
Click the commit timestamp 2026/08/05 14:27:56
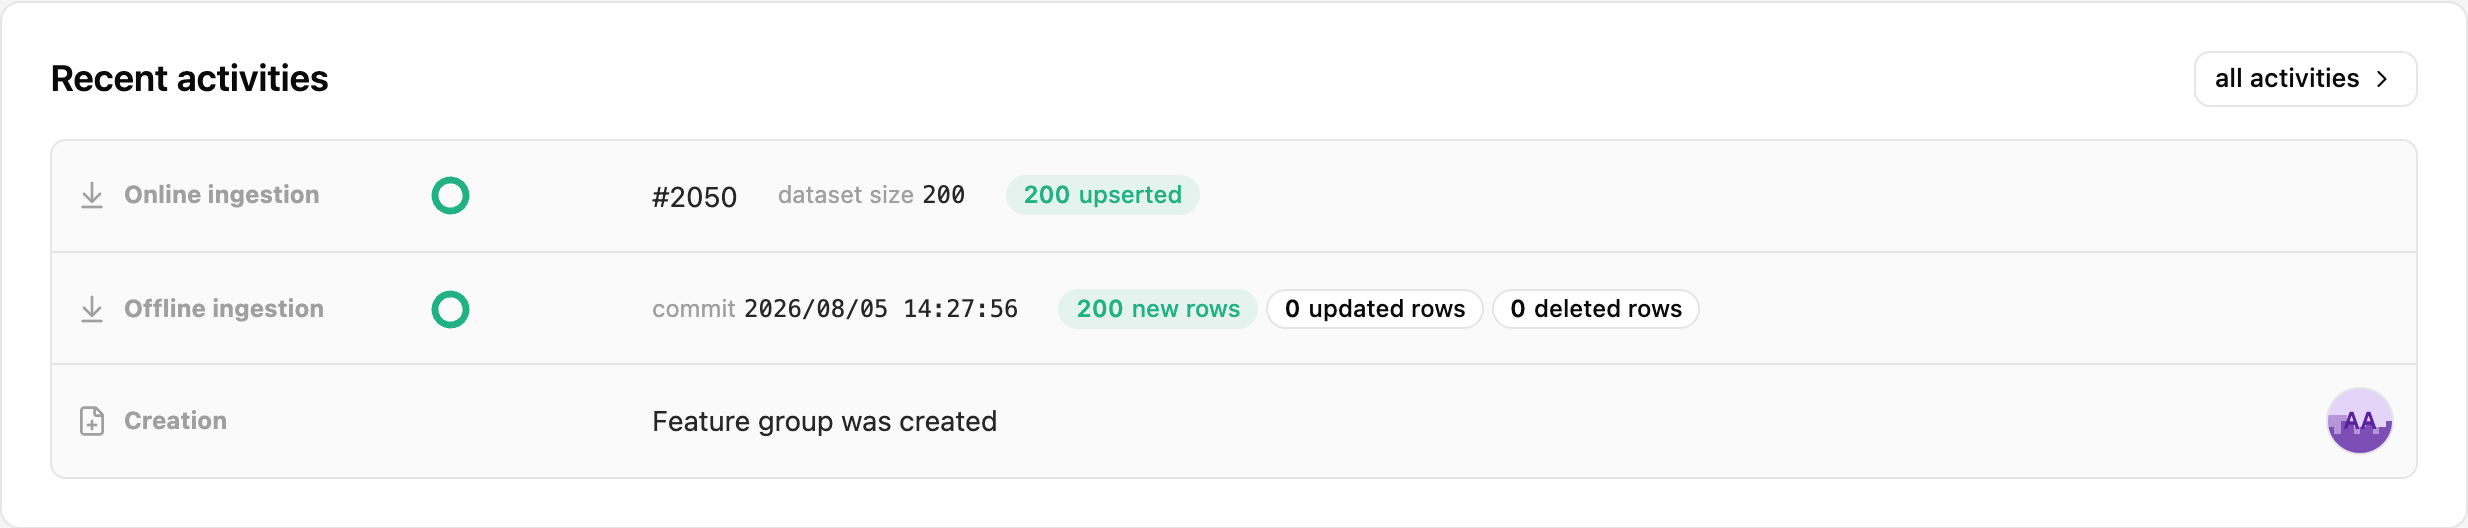pyautogui.click(x=881, y=309)
